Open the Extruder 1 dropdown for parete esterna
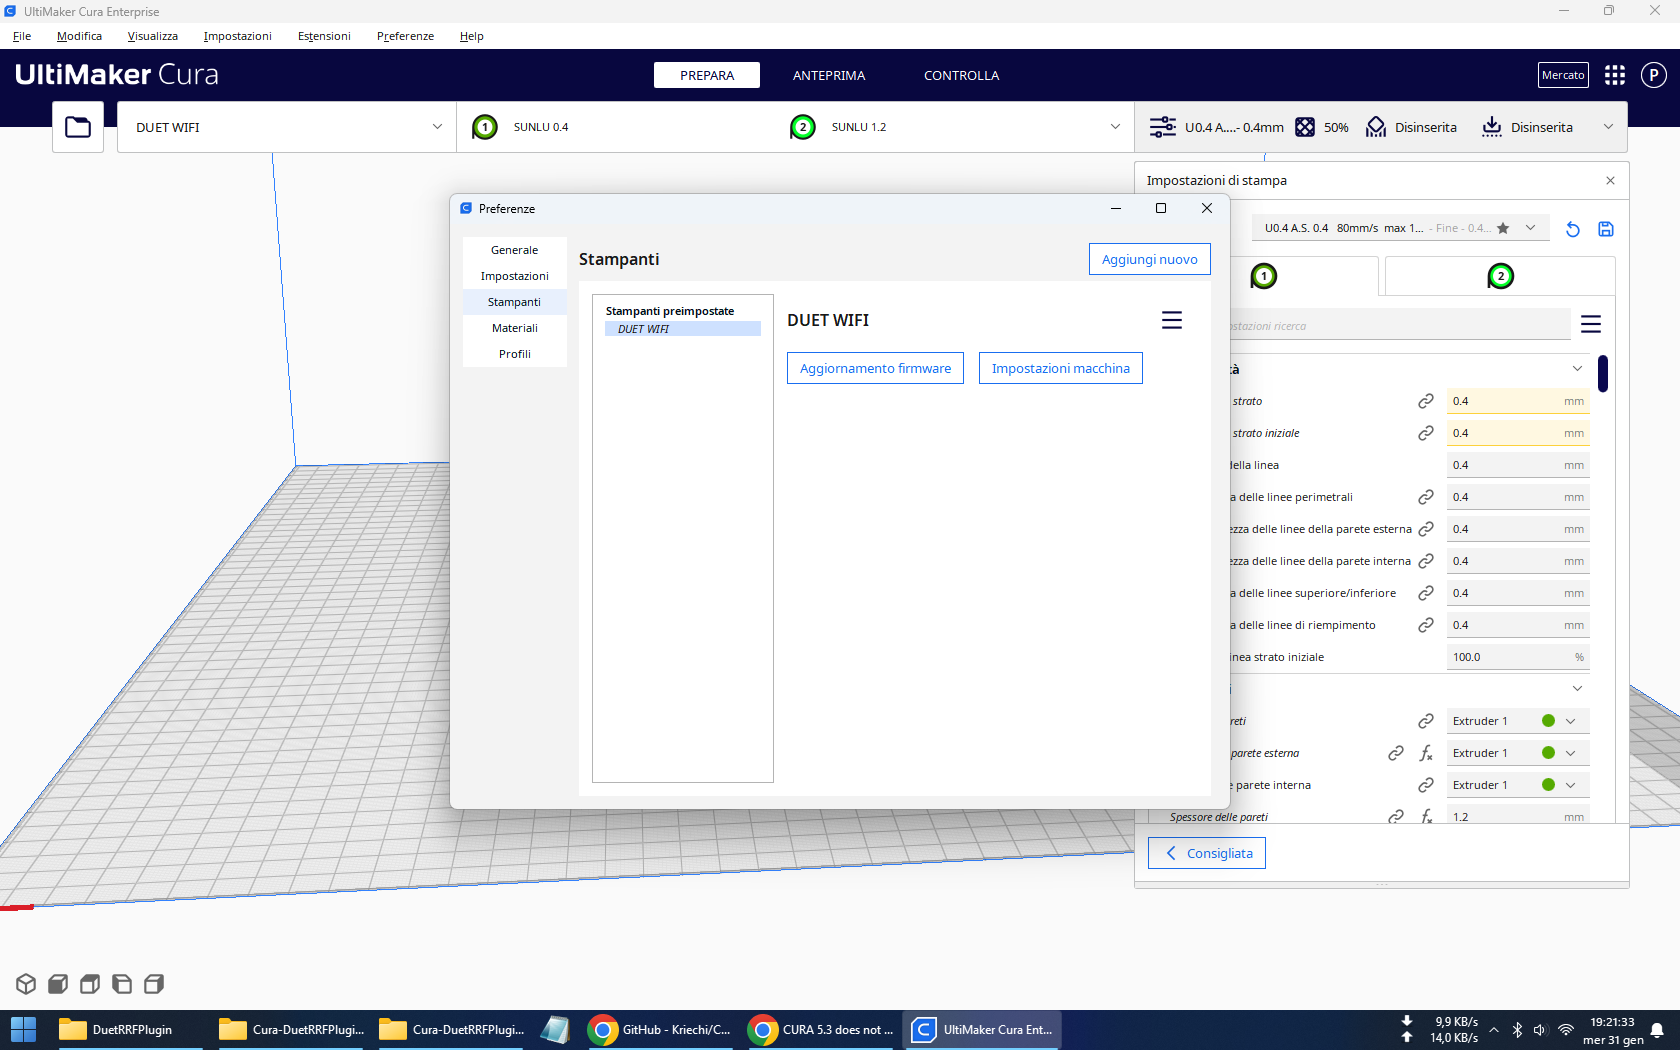Viewport: 1680px width, 1050px height. pos(1518,753)
